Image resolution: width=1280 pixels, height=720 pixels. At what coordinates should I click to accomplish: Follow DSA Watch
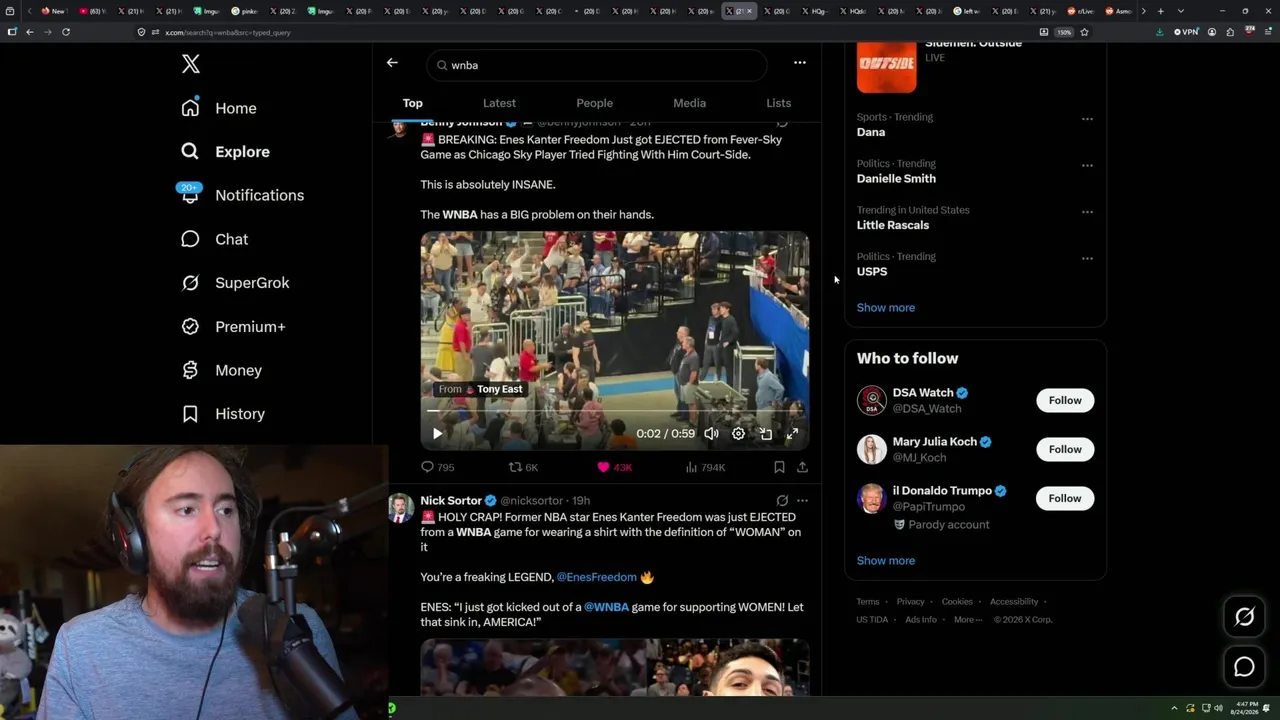[1065, 400]
